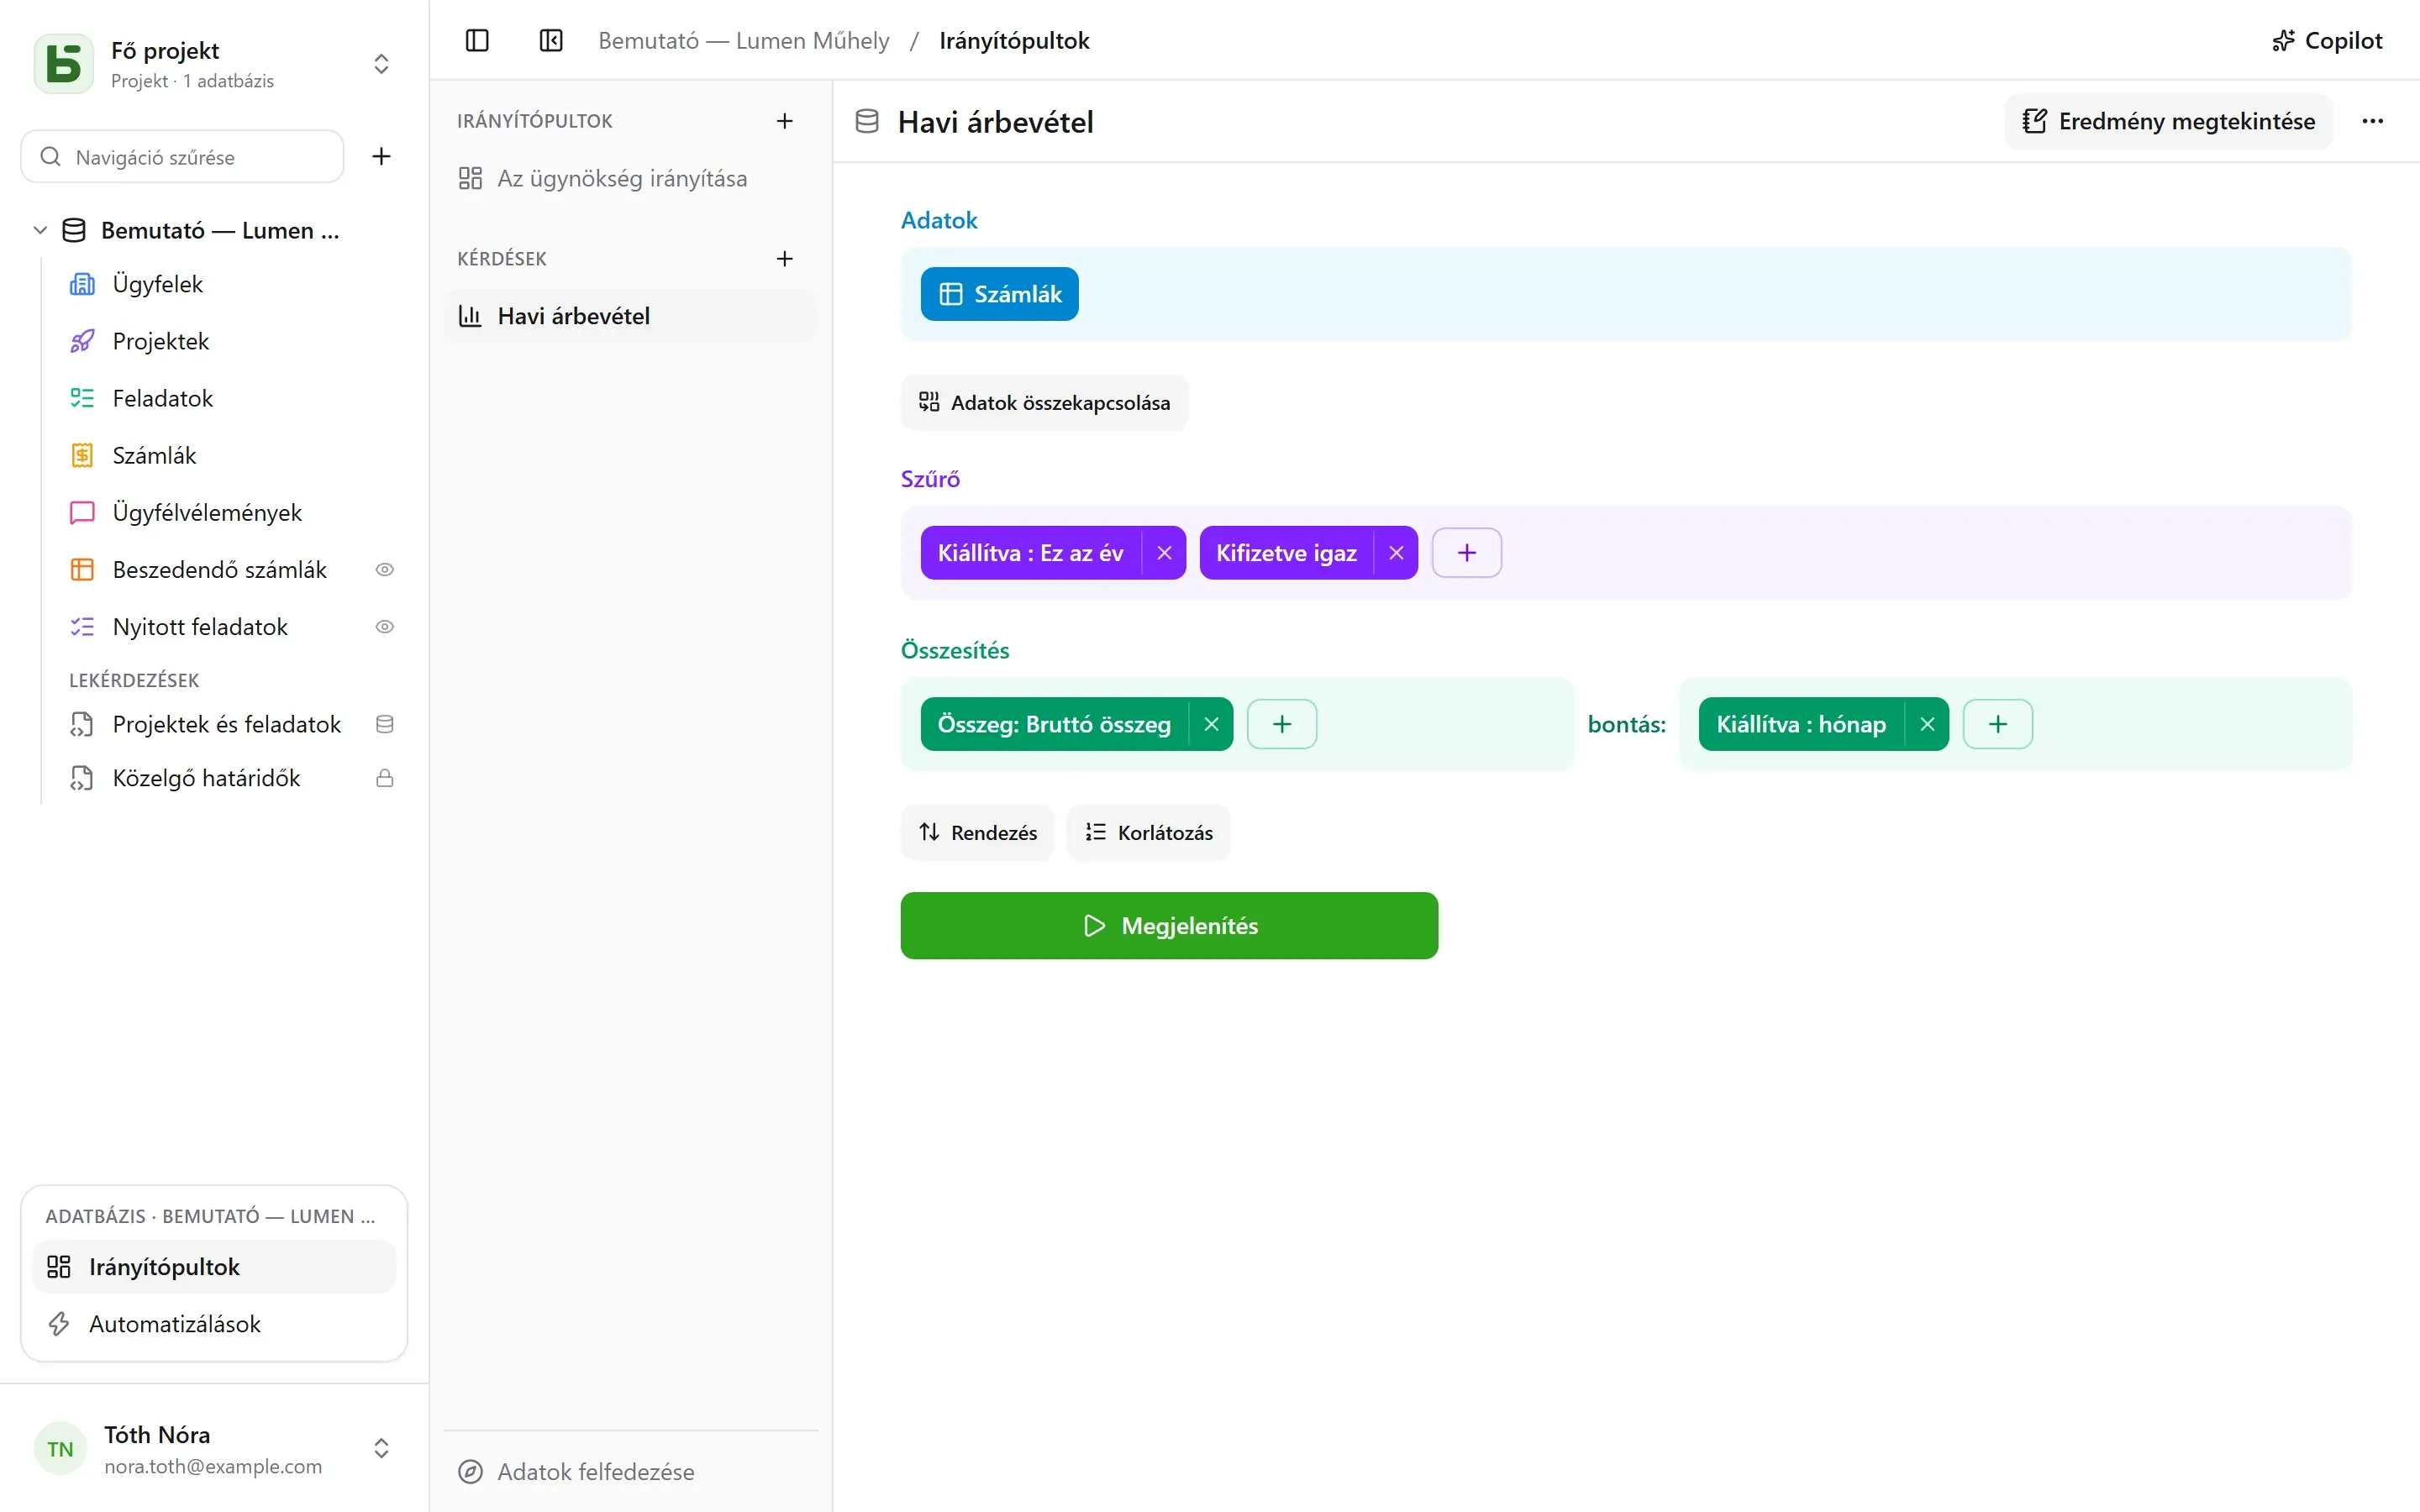Open the Copilot assistant

coord(2326,40)
